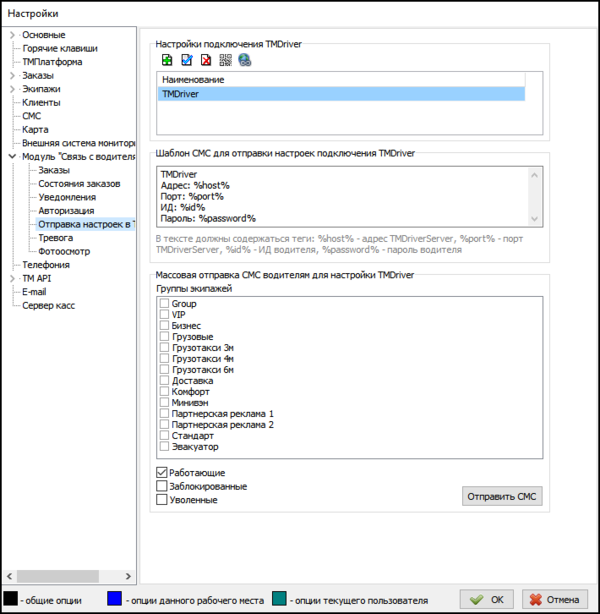
Task: Click the OK button
Action: (x=487, y=599)
